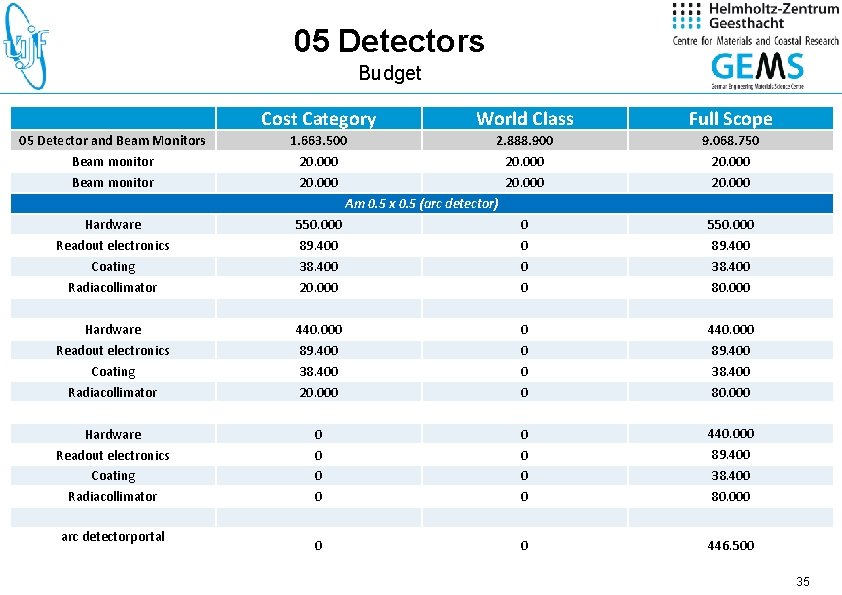The image size is (842, 595).
Task: Select World Class zero in arc detectorportal row
Action: (524, 546)
